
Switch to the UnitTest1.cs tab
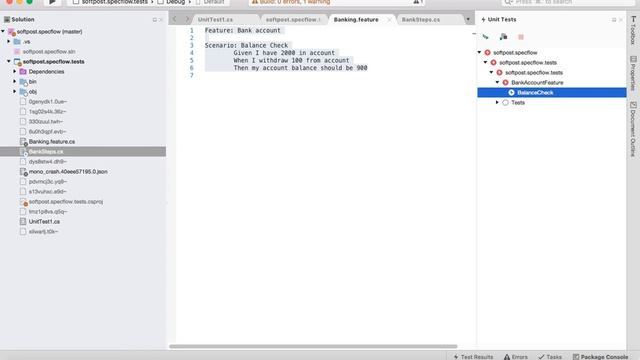coord(216,20)
